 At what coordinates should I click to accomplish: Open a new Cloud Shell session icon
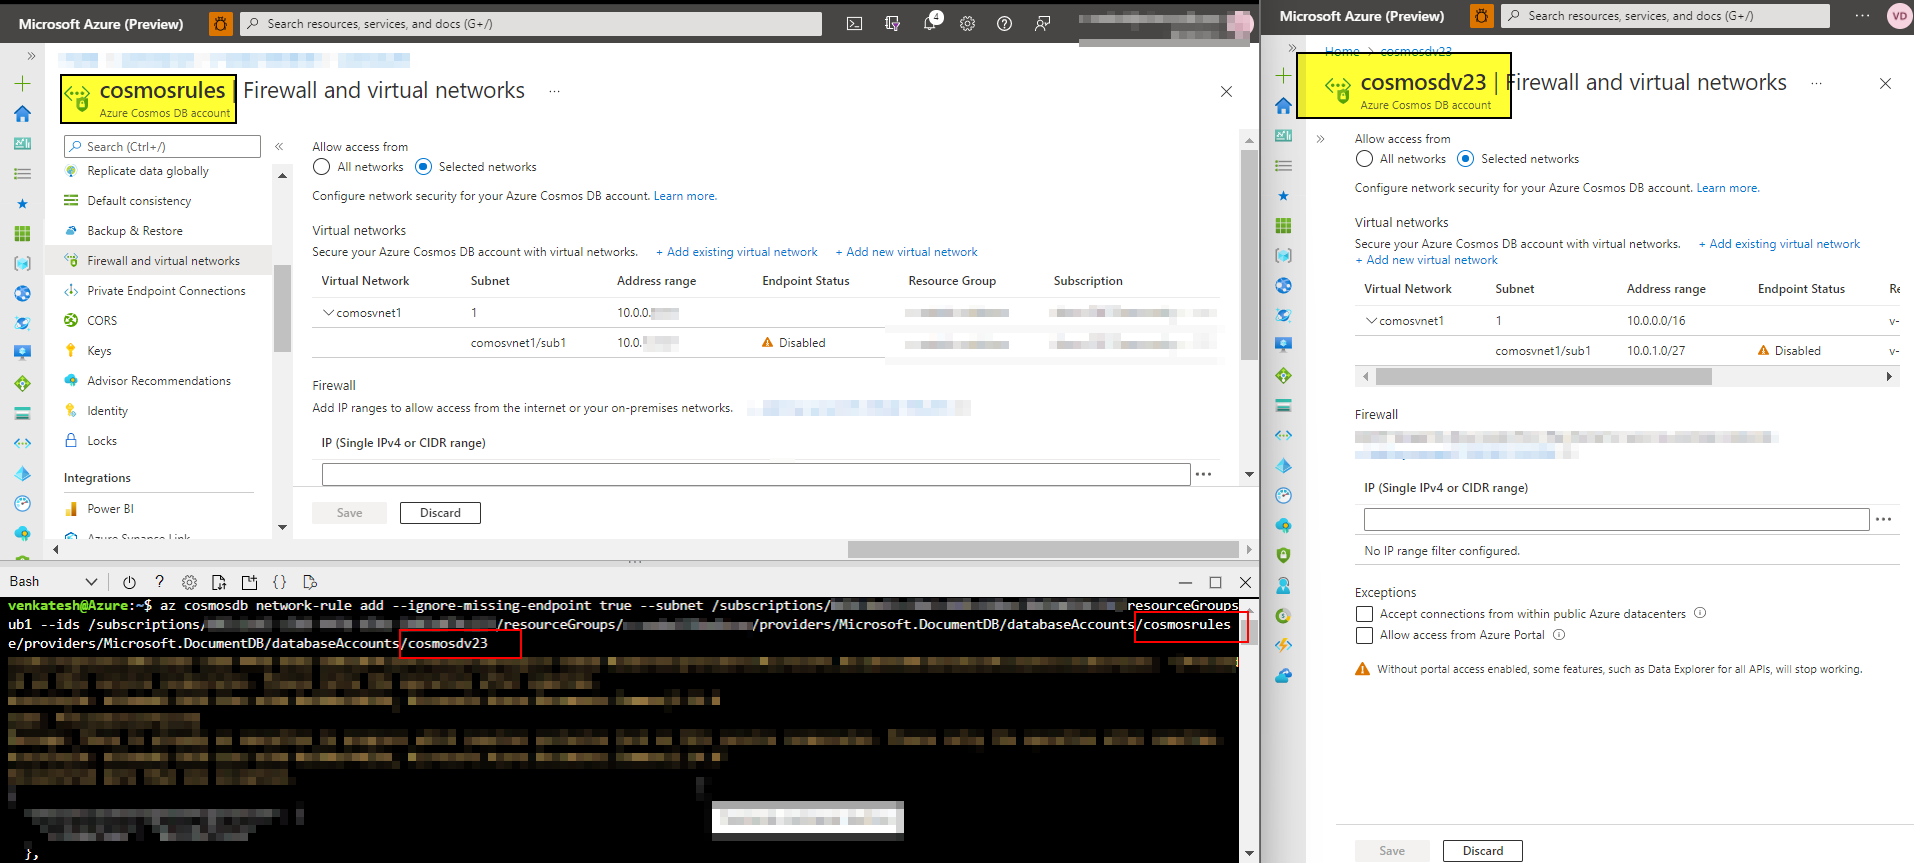[249, 582]
